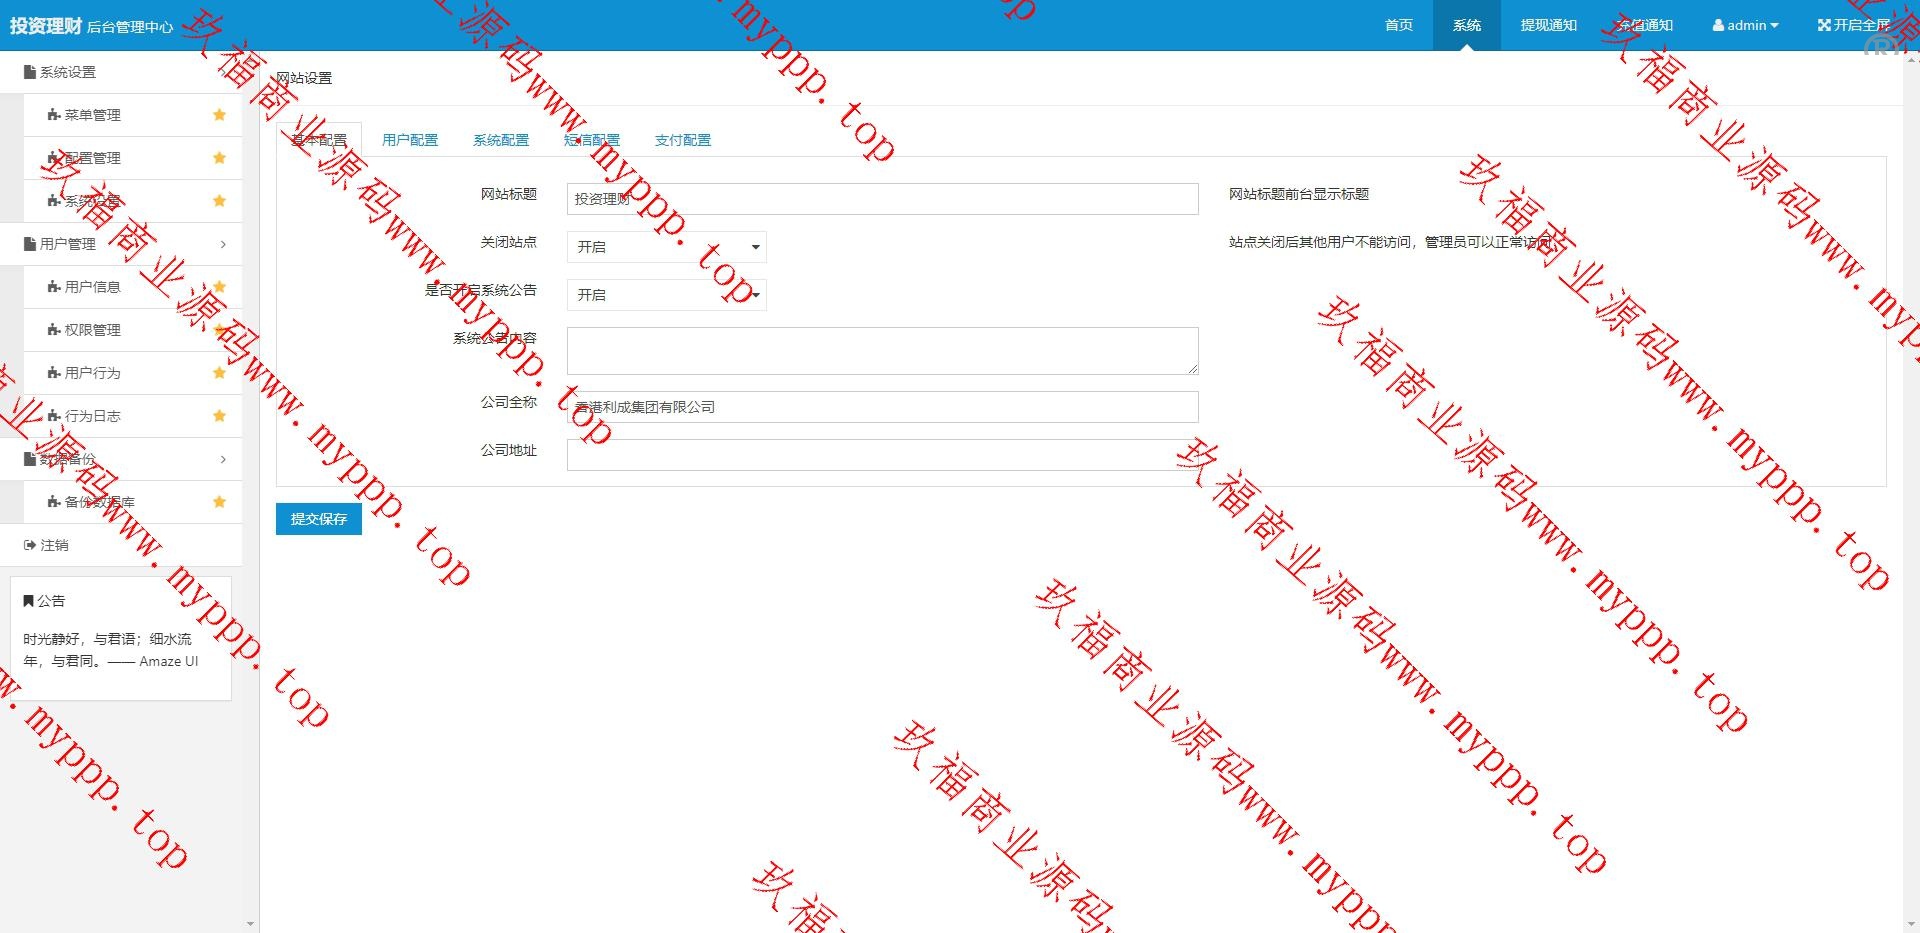1920x933 pixels.
Task: Open the admin user dropdown menu
Action: click(x=1745, y=25)
